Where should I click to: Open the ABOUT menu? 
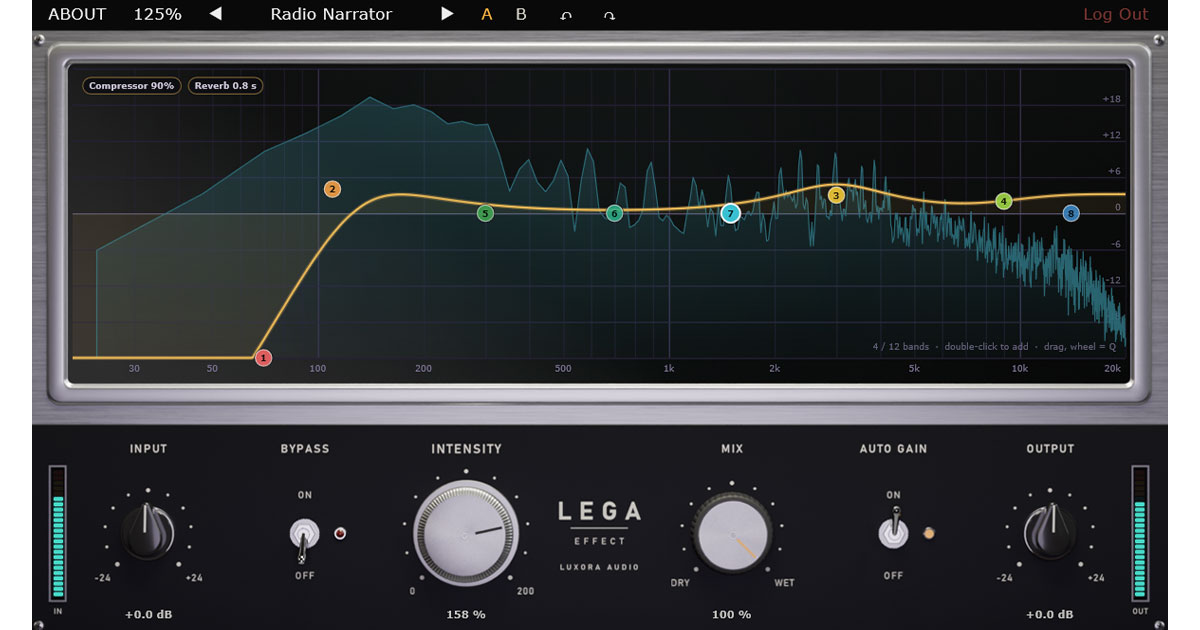pyautogui.click(x=77, y=14)
